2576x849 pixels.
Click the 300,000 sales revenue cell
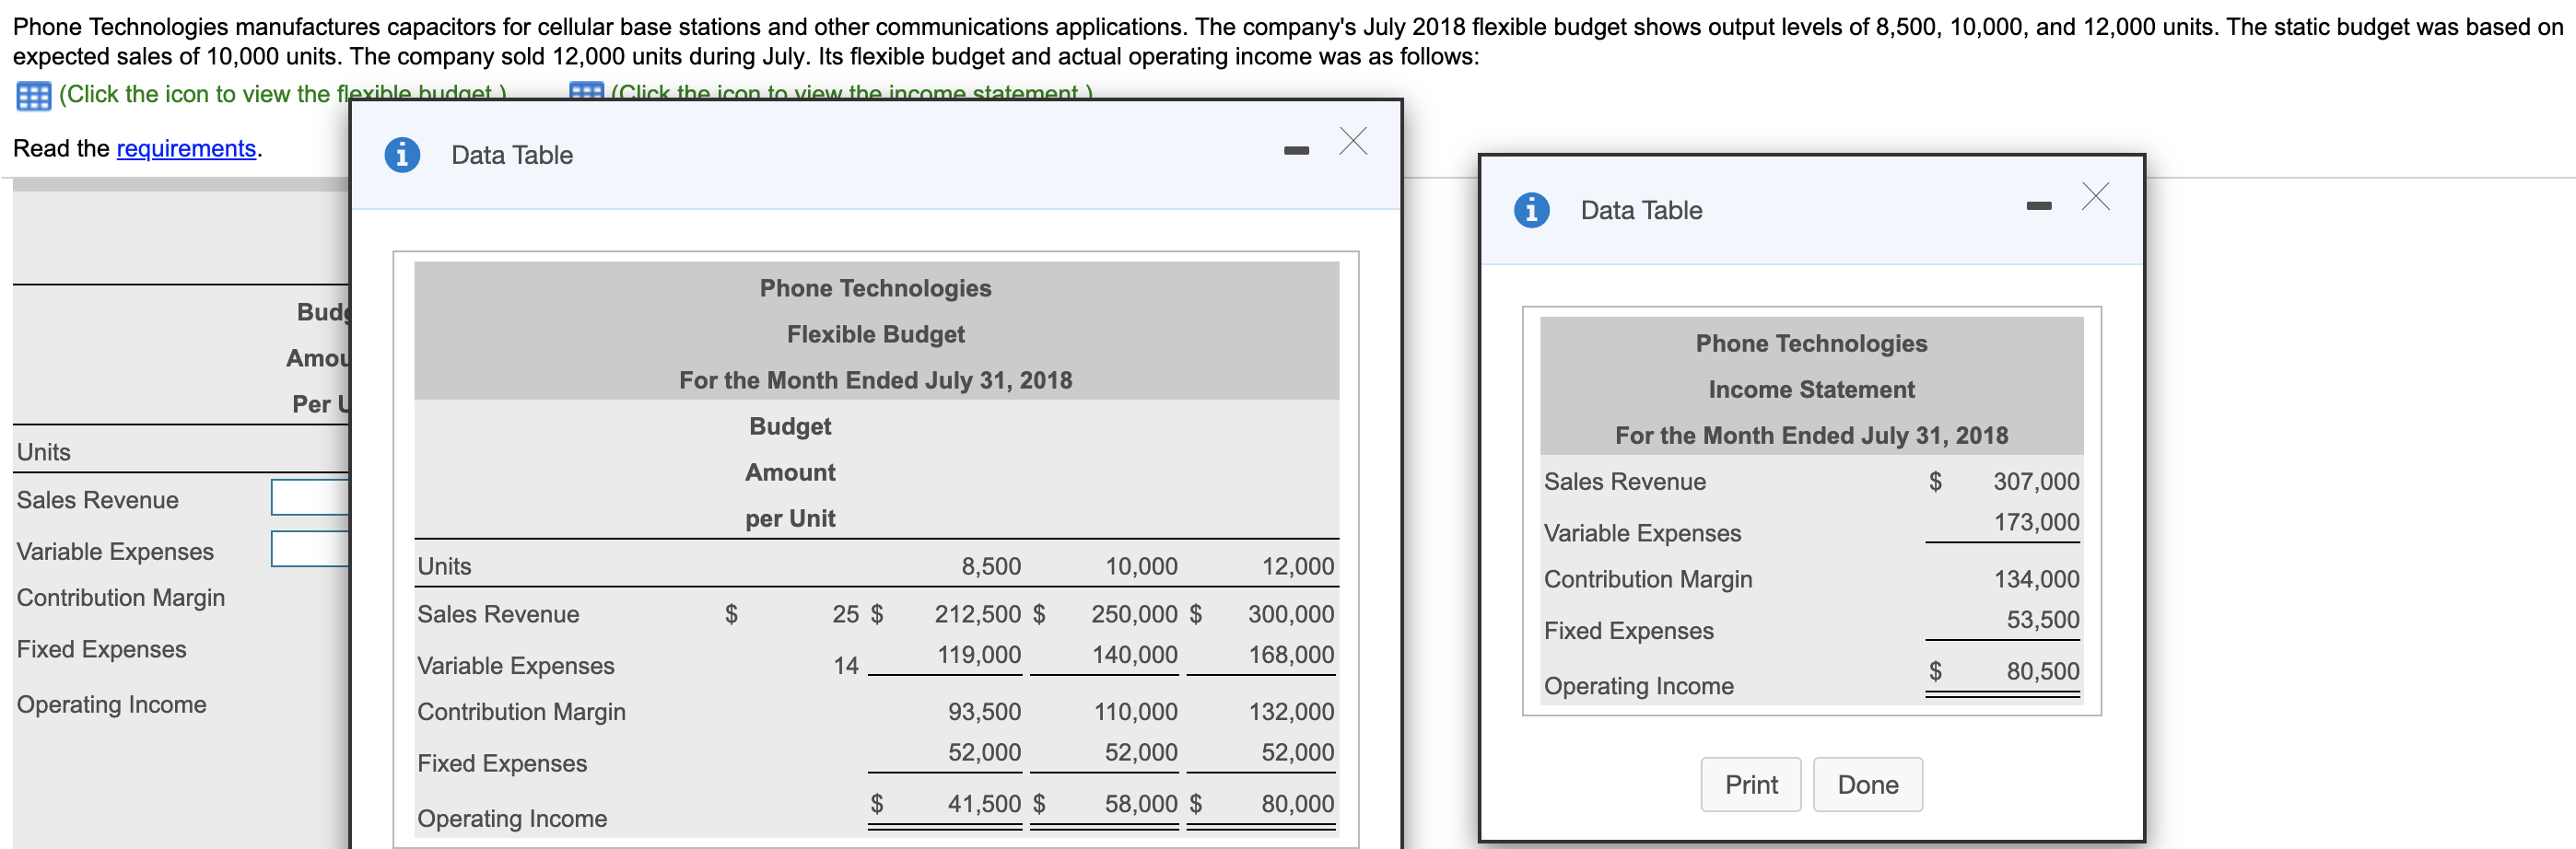tap(1291, 614)
